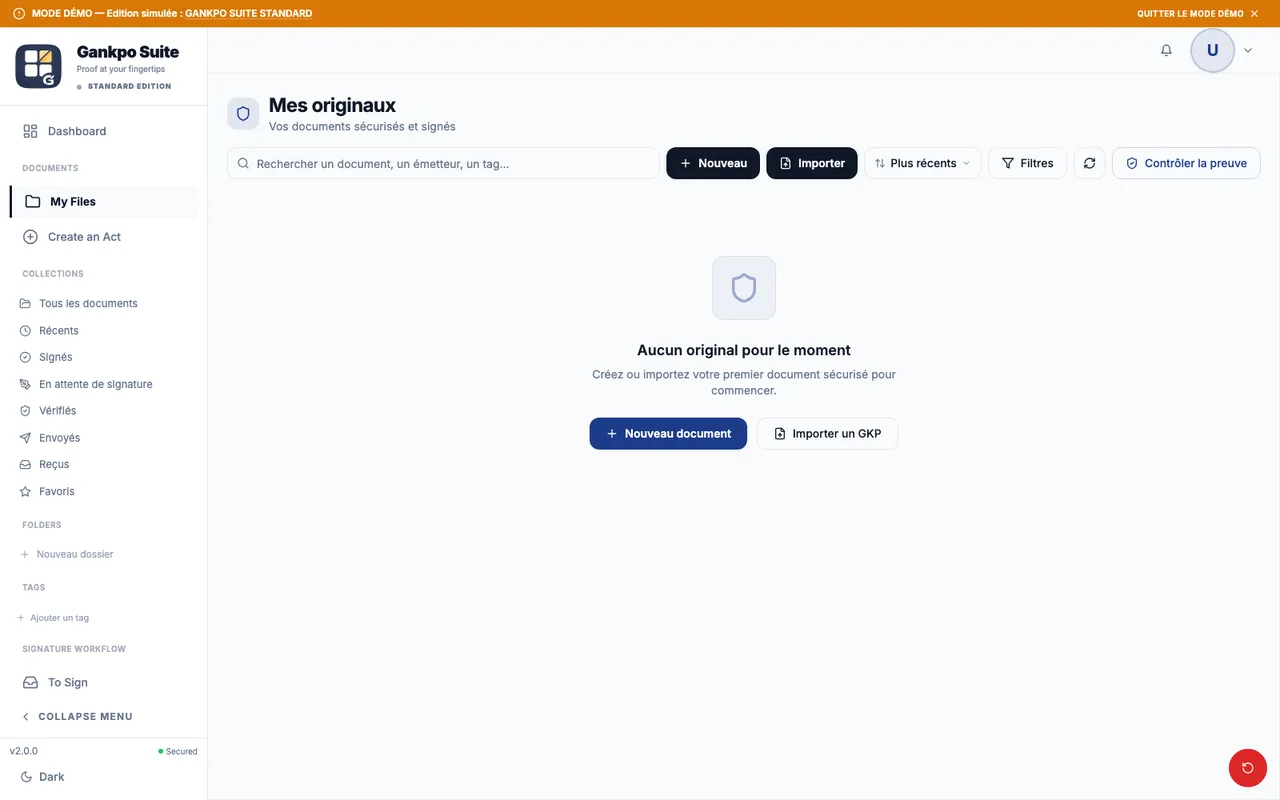Click the Nouveau toolbar button

(713, 163)
